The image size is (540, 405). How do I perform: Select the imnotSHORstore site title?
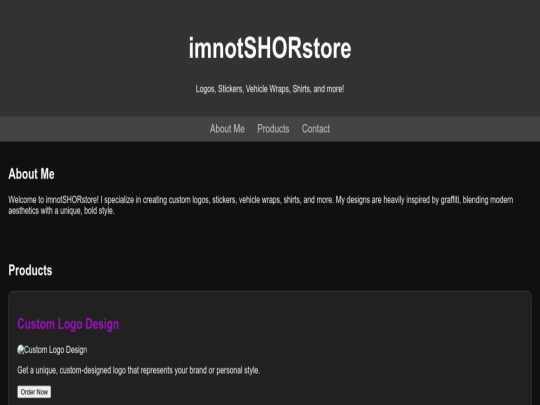pyautogui.click(x=270, y=49)
